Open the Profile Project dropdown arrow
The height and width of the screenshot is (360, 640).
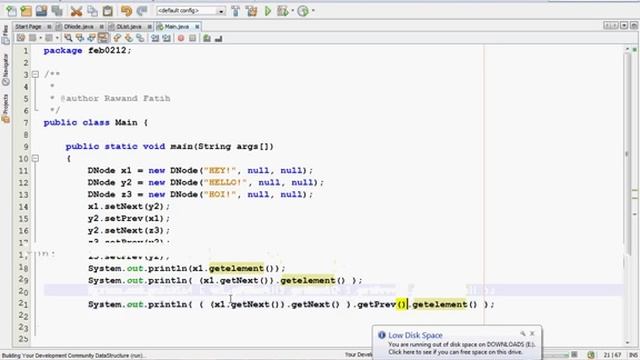pyautogui.click(x=313, y=11)
